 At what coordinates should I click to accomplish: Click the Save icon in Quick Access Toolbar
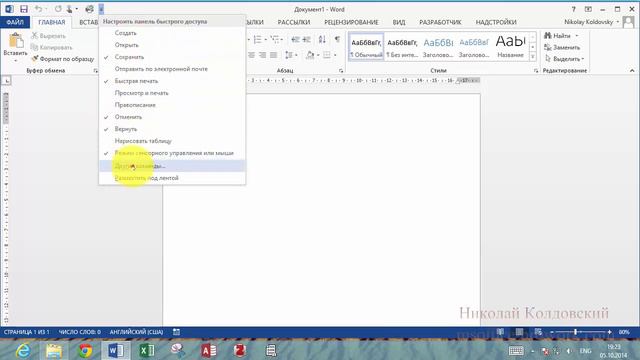coord(24,9)
